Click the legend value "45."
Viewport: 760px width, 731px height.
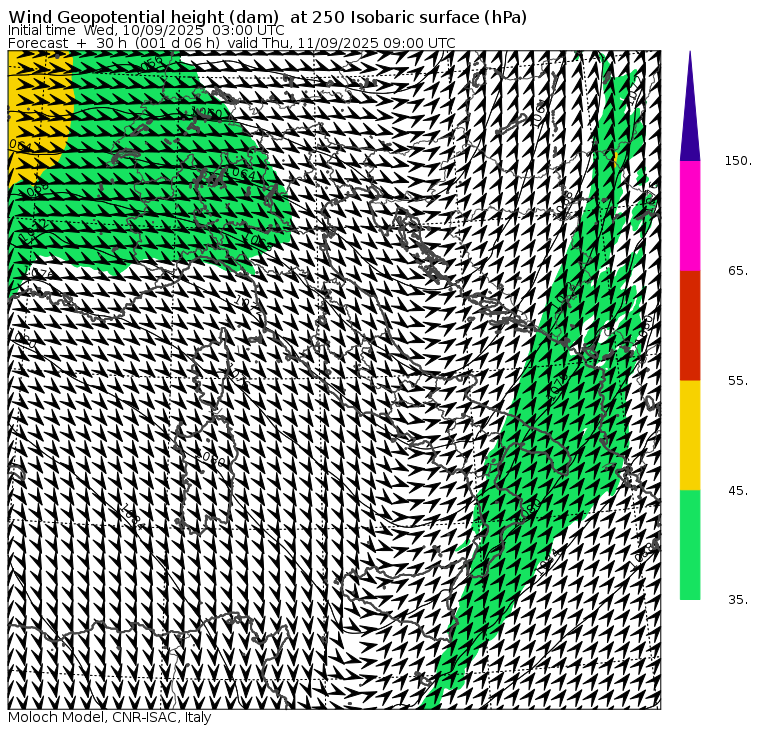[738, 491]
